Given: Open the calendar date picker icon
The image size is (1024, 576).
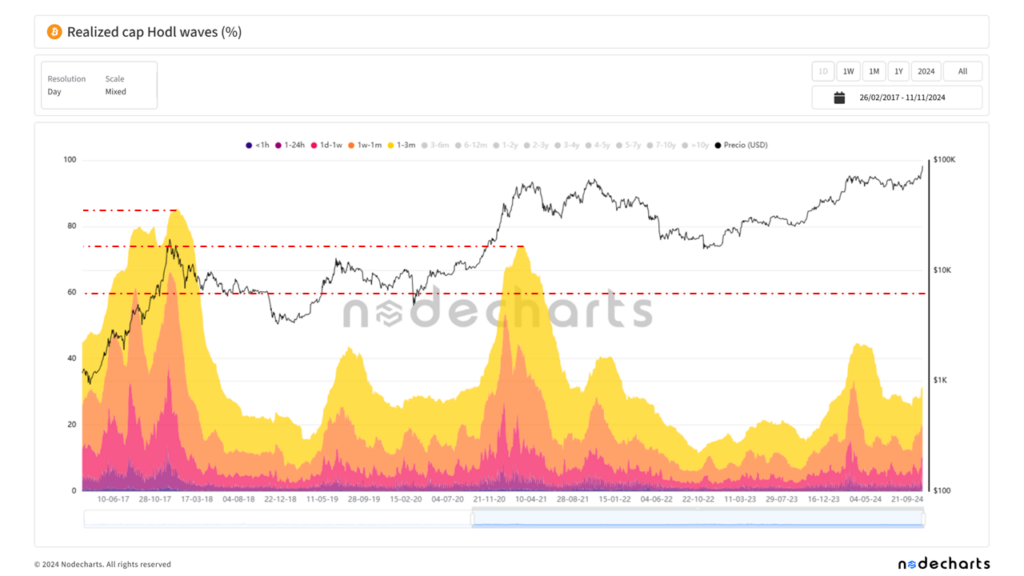Looking at the screenshot, I should pyautogui.click(x=840, y=96).
